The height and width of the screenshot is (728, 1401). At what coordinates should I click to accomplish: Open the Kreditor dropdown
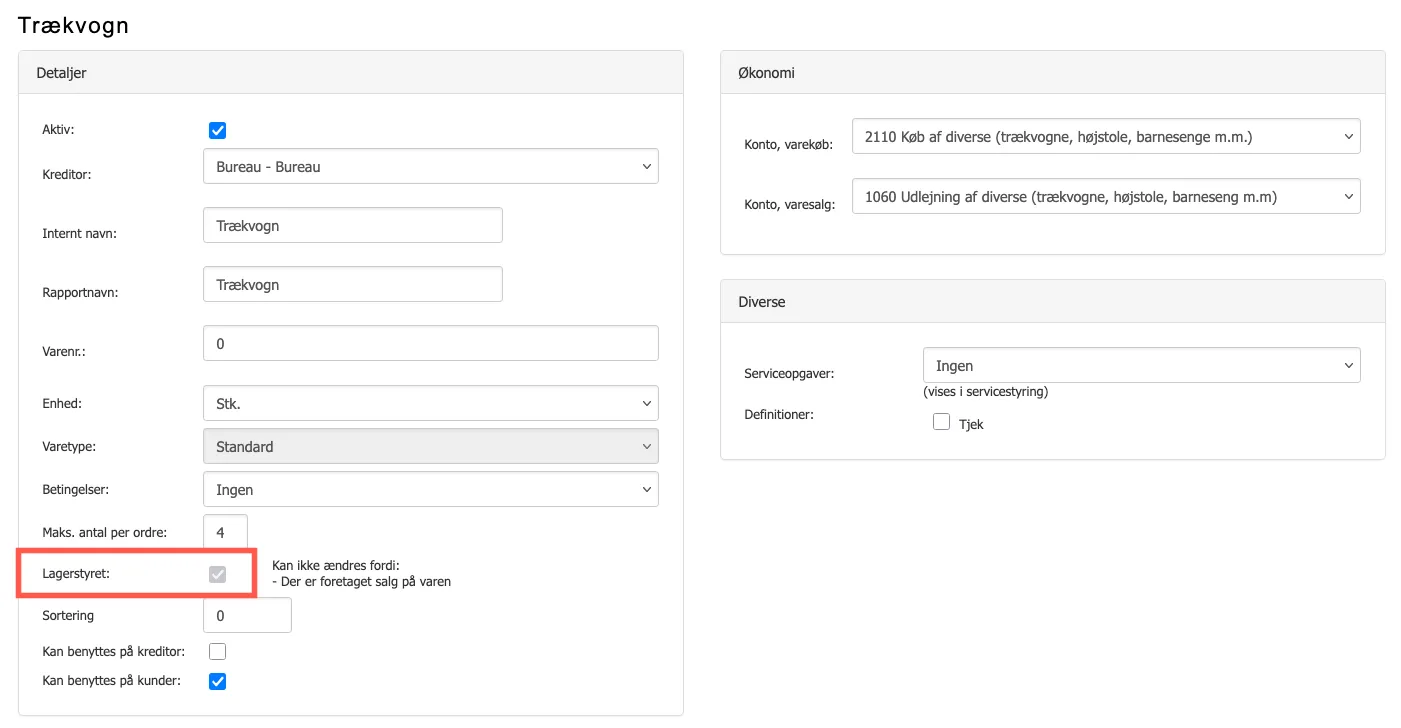tap(430, 167)
